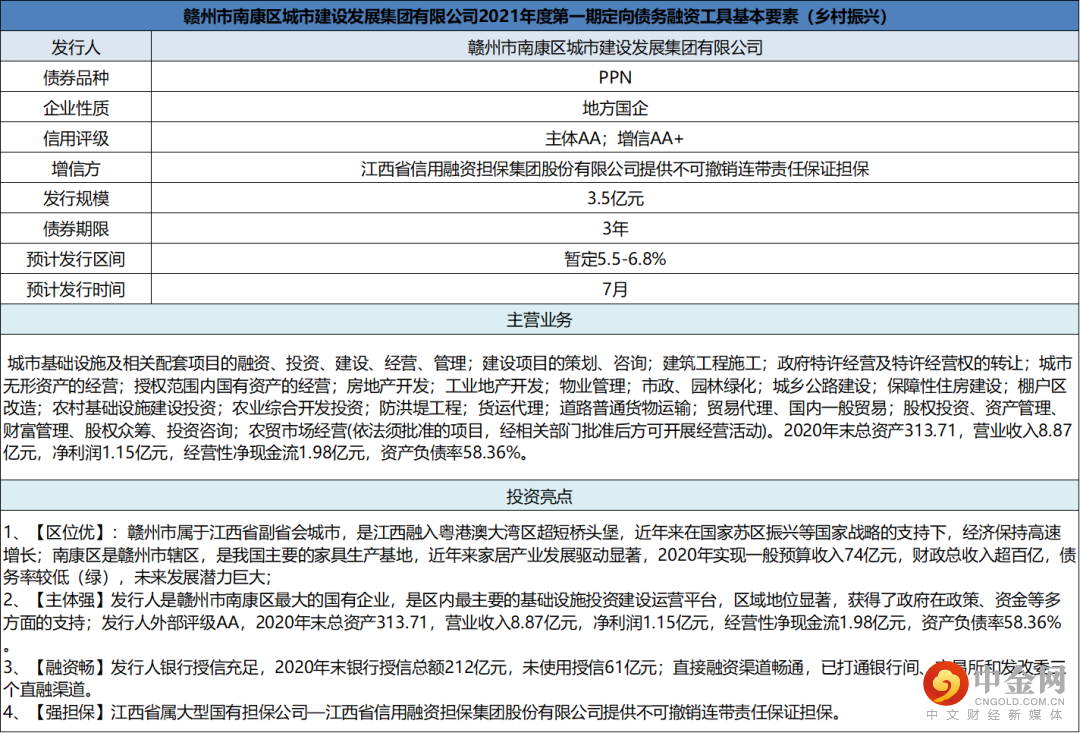Click issuer name 赣州市南康区城市建设发展集团有限公司 cell

[615, 47]
